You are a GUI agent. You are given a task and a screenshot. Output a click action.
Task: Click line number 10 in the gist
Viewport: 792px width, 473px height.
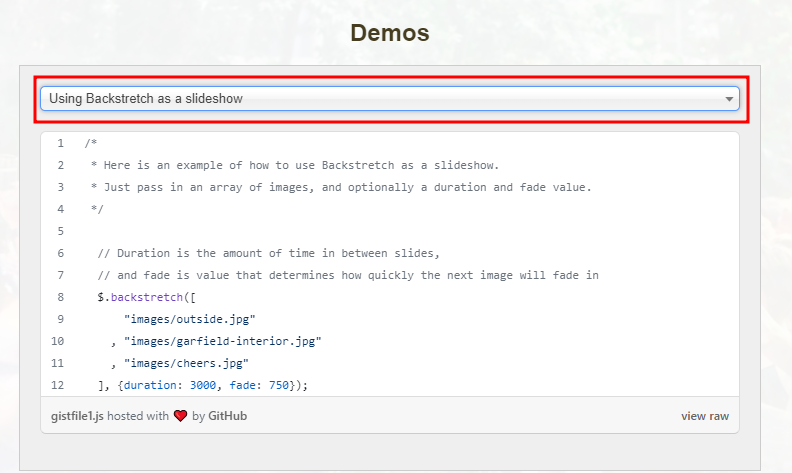(58, 341)
